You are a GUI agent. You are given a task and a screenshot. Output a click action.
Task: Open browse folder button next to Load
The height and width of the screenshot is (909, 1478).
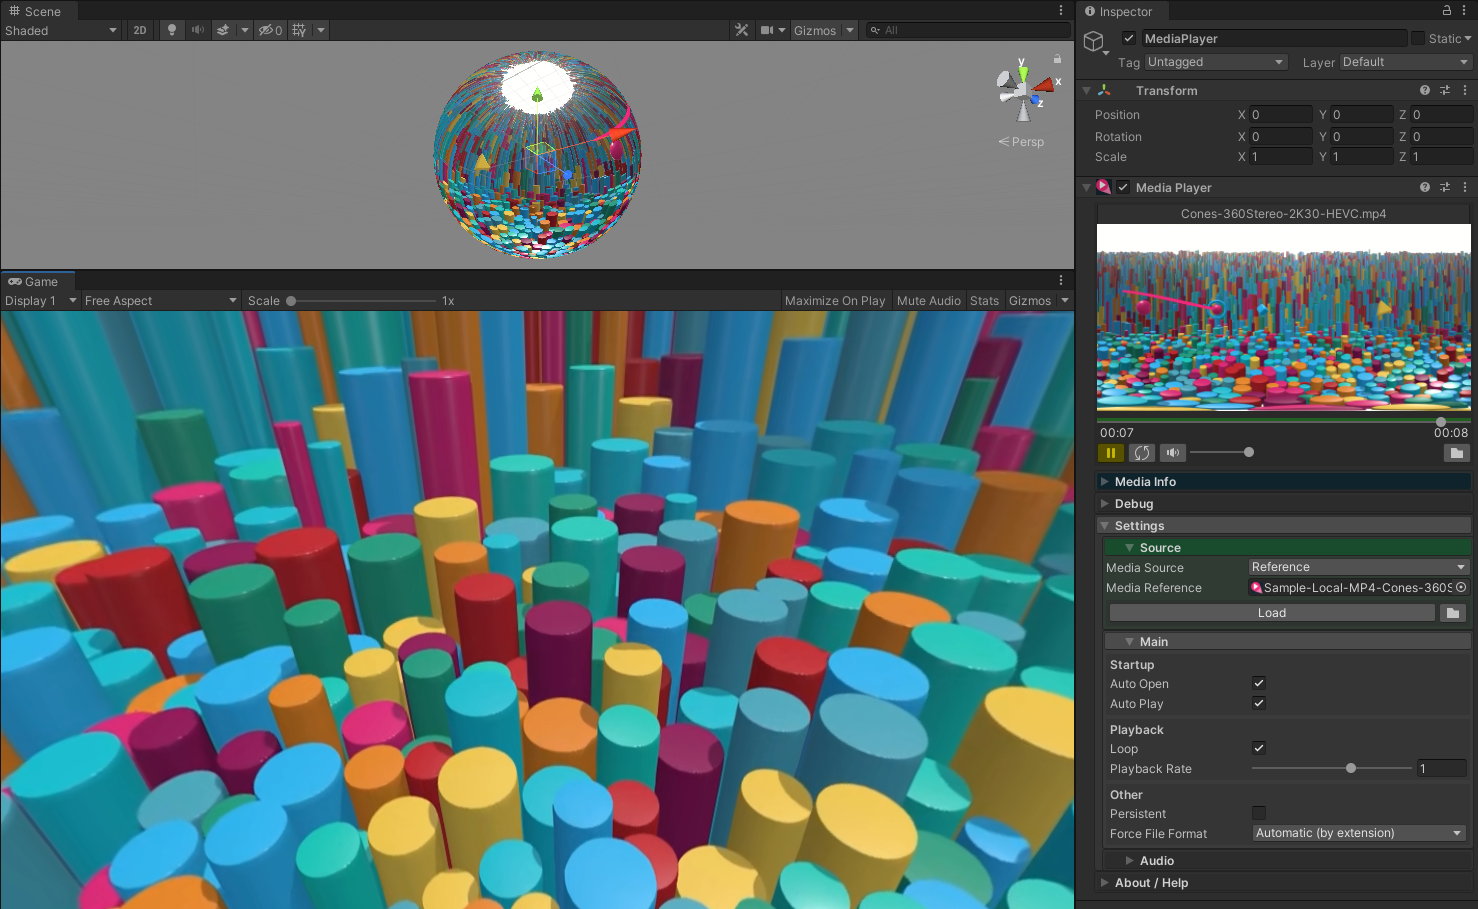pyautogui.click(x=1453, y=613)
